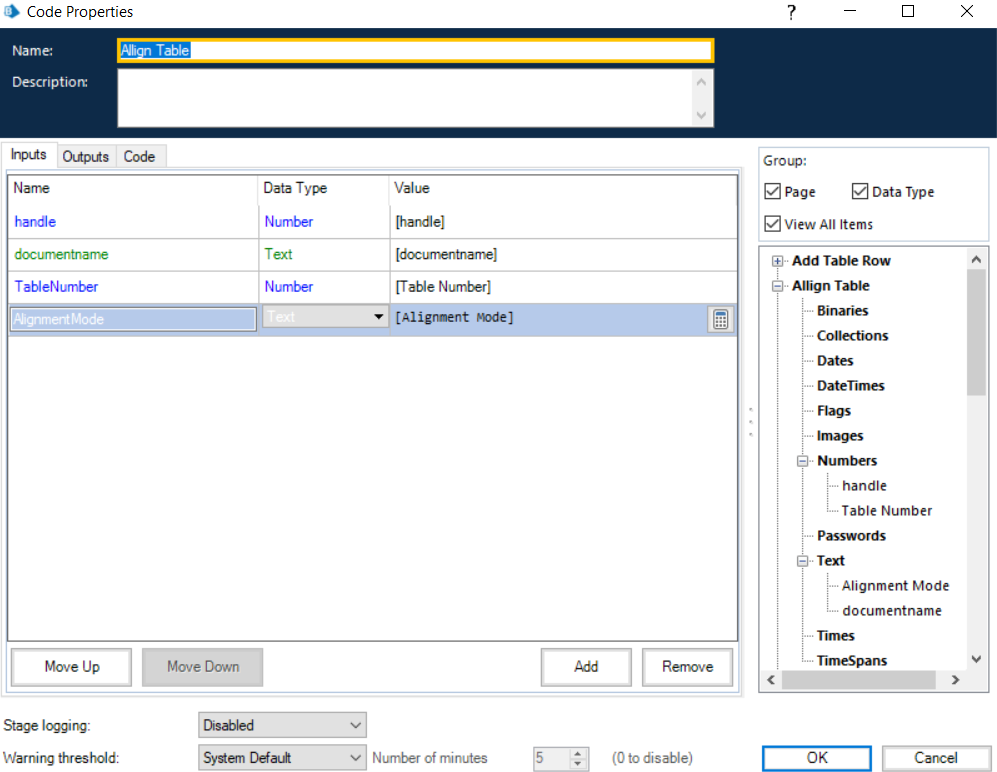This screenshot has width=997, height=772.
Task: Switch to the Outputs tab
Action: tap(85, 157)
